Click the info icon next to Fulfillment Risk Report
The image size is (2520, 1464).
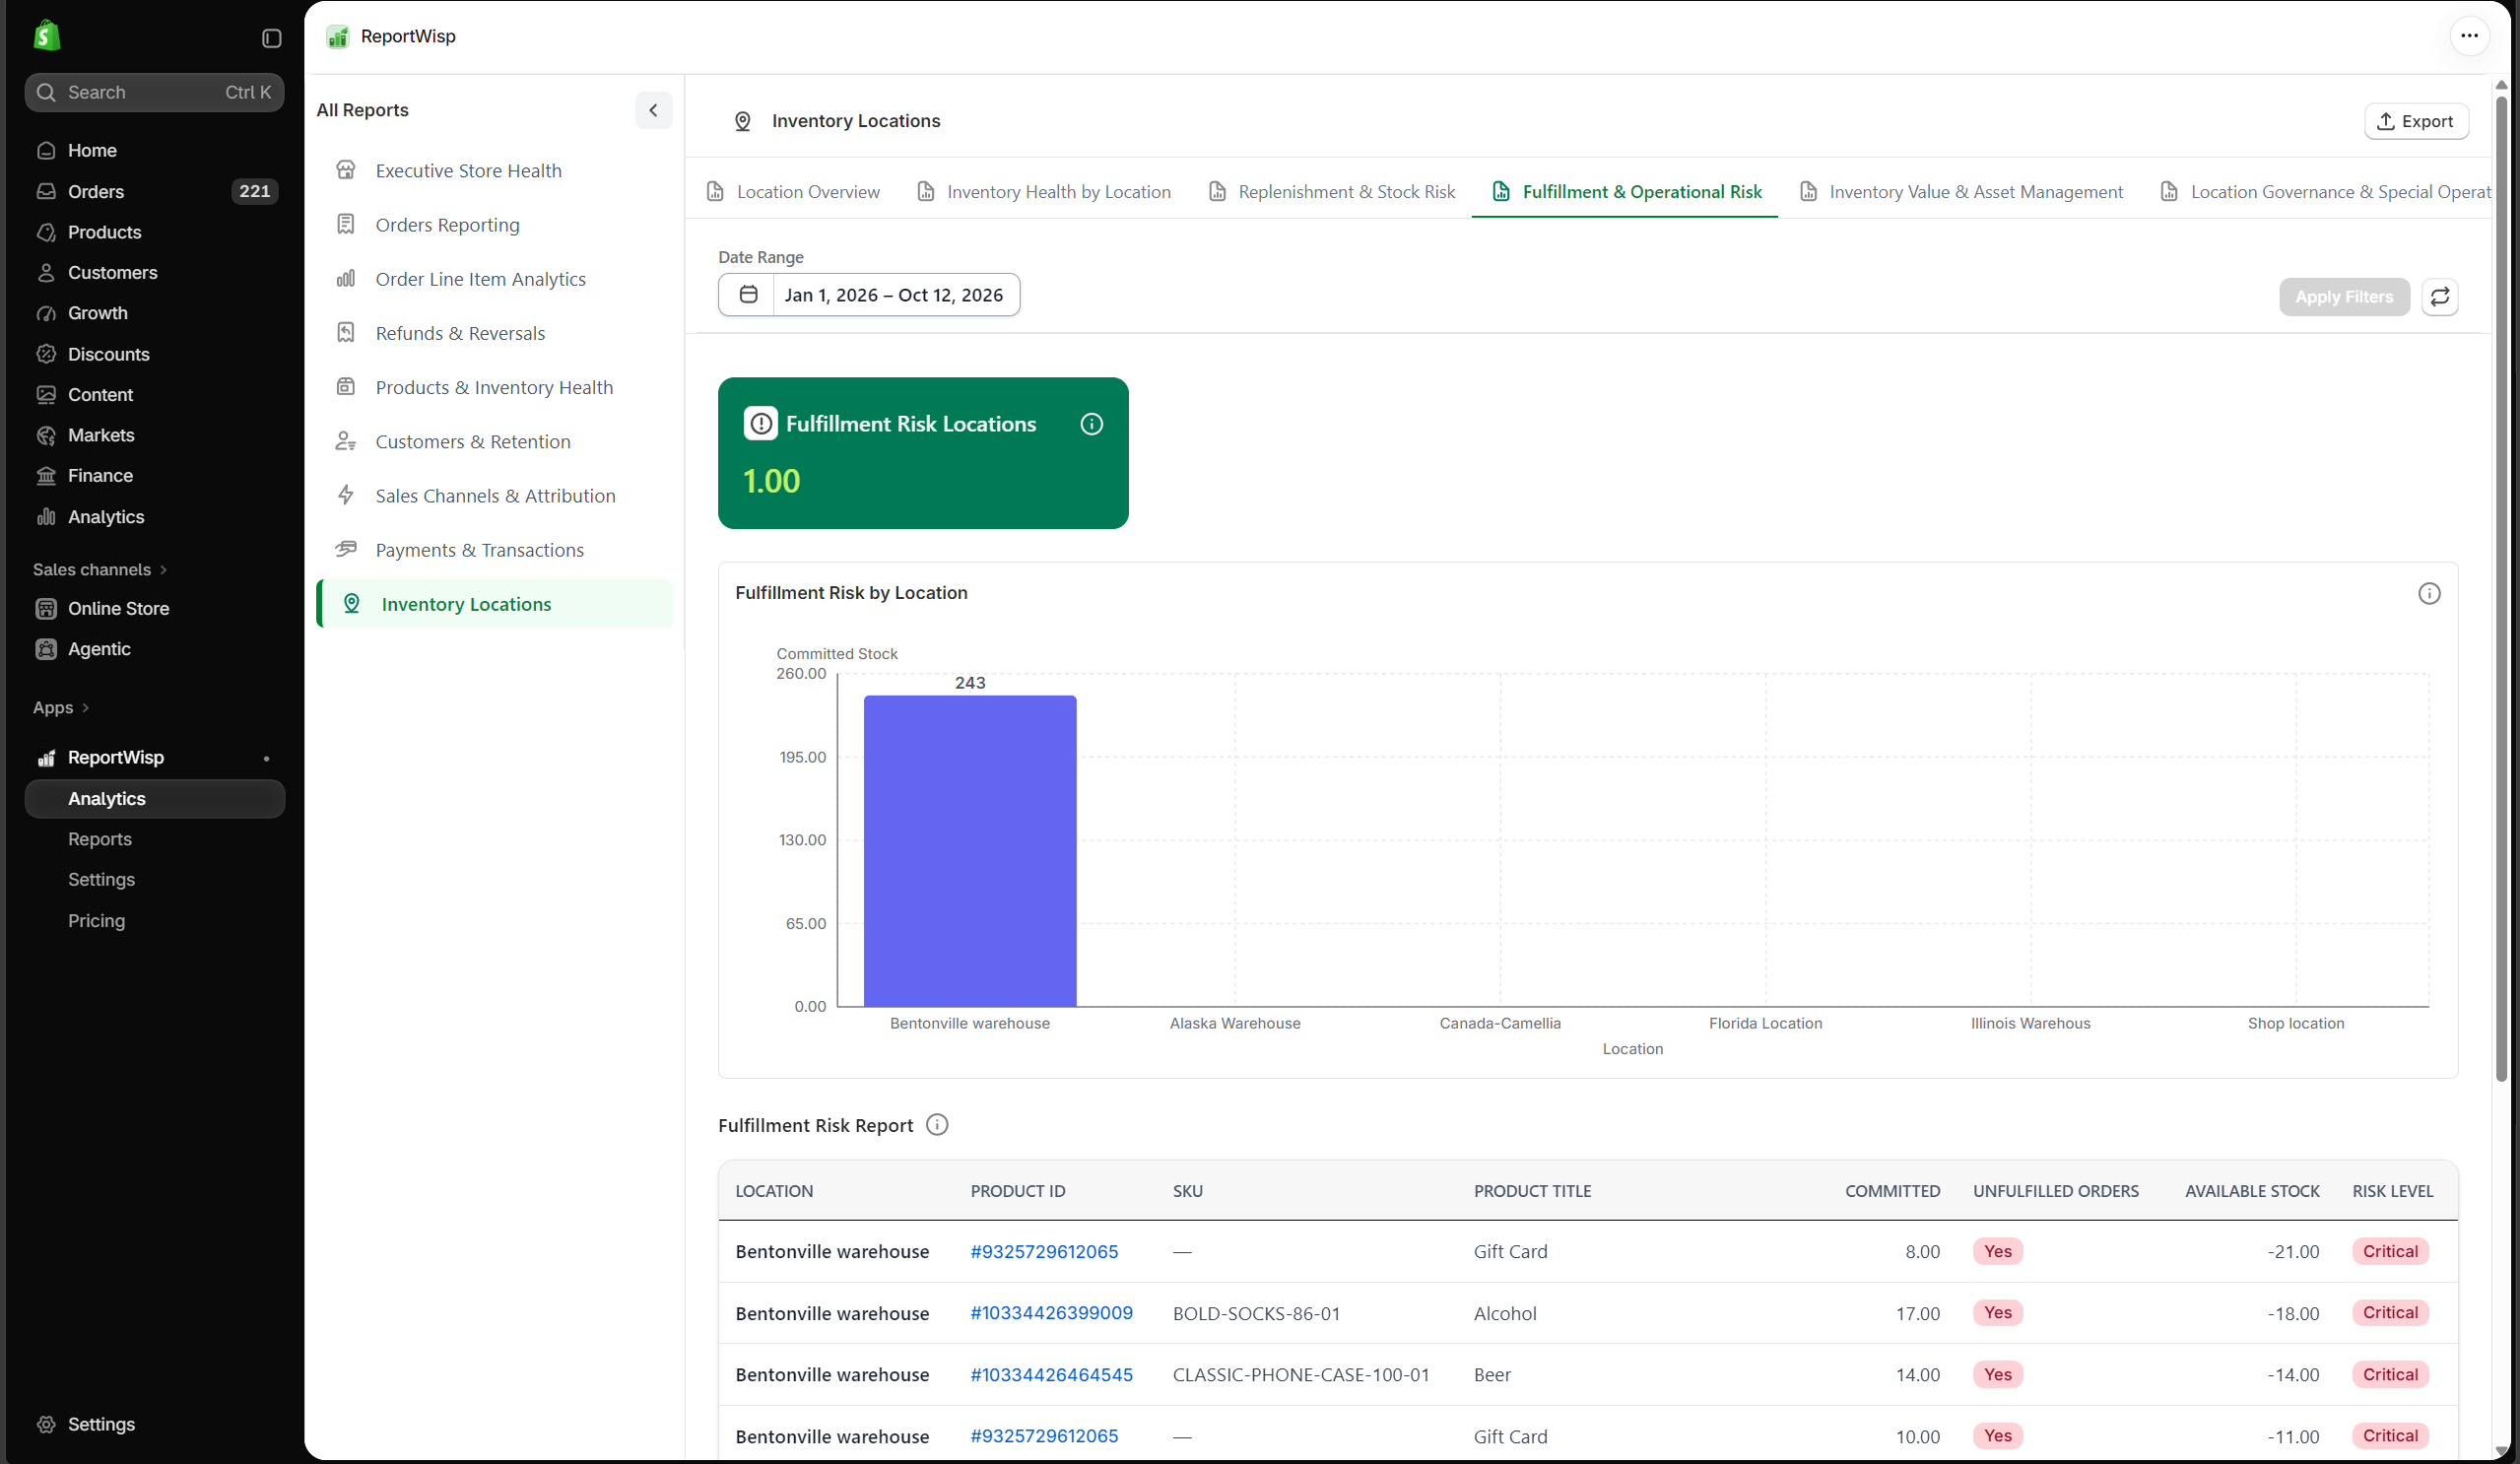pos(937,1125)
